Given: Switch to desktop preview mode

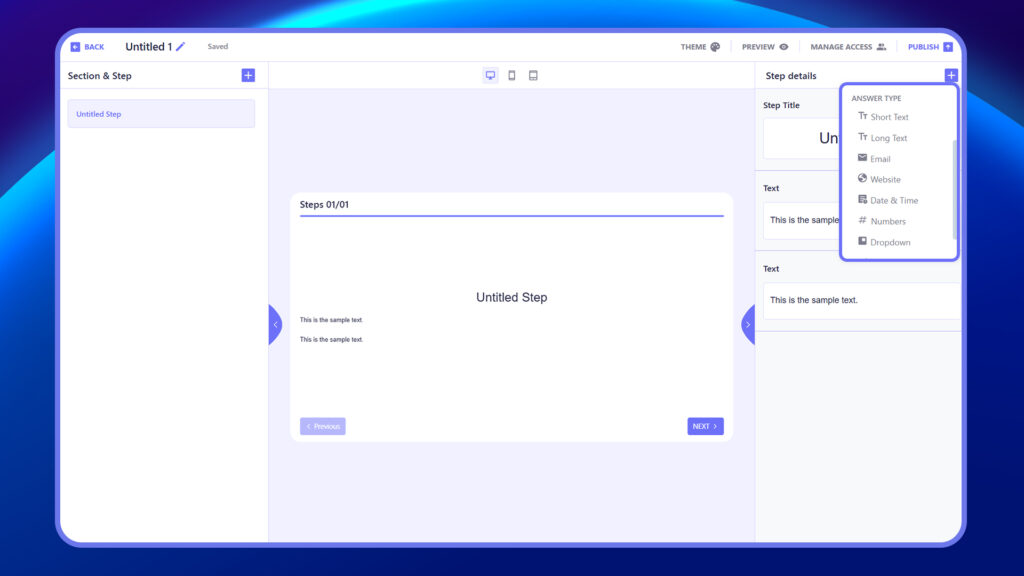Looking at the screenshot, I should point(490,75).
